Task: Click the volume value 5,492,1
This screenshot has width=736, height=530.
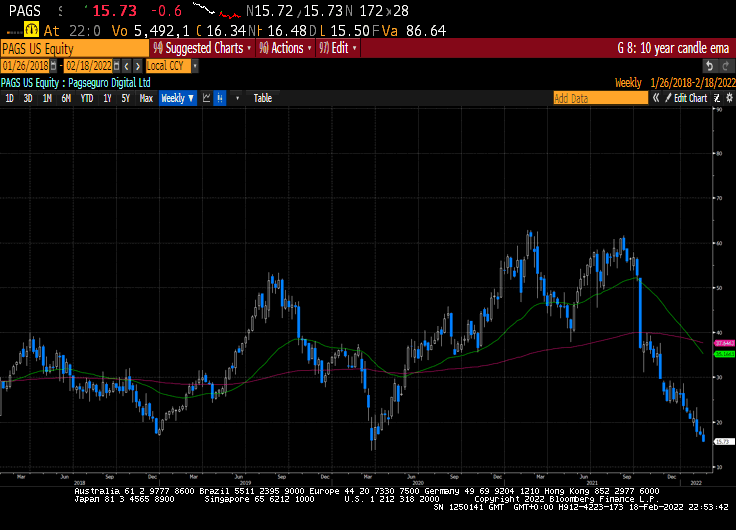Action: tap(161, 31)
